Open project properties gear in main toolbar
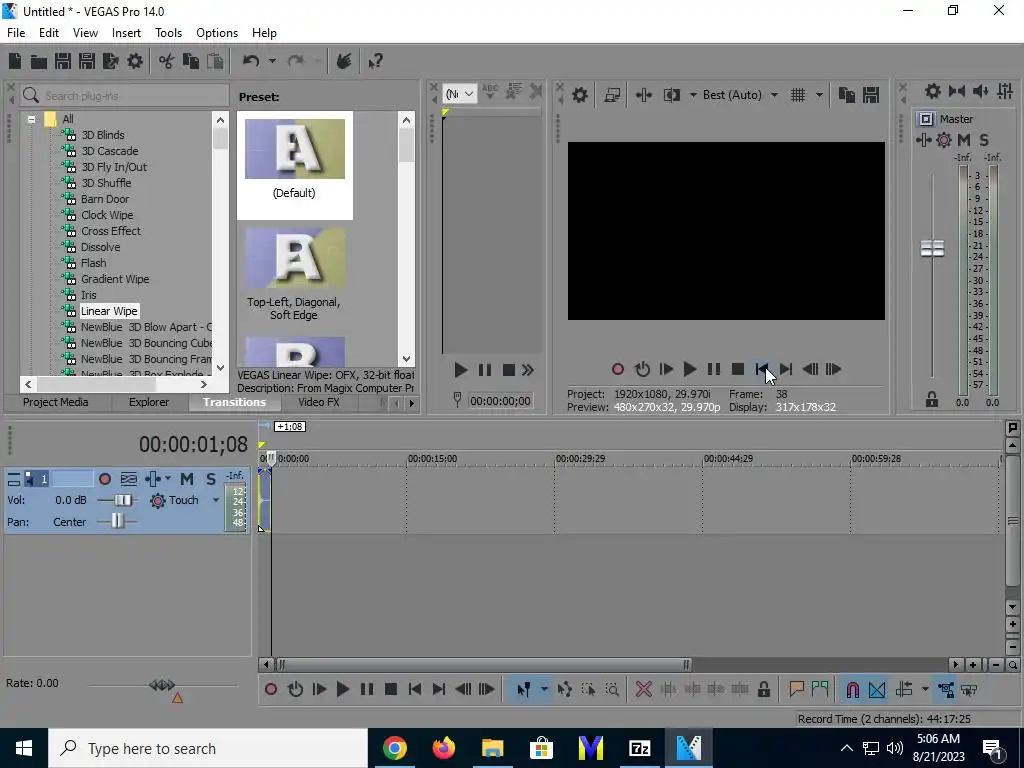1024x768 pixels. tap(135, 61)
